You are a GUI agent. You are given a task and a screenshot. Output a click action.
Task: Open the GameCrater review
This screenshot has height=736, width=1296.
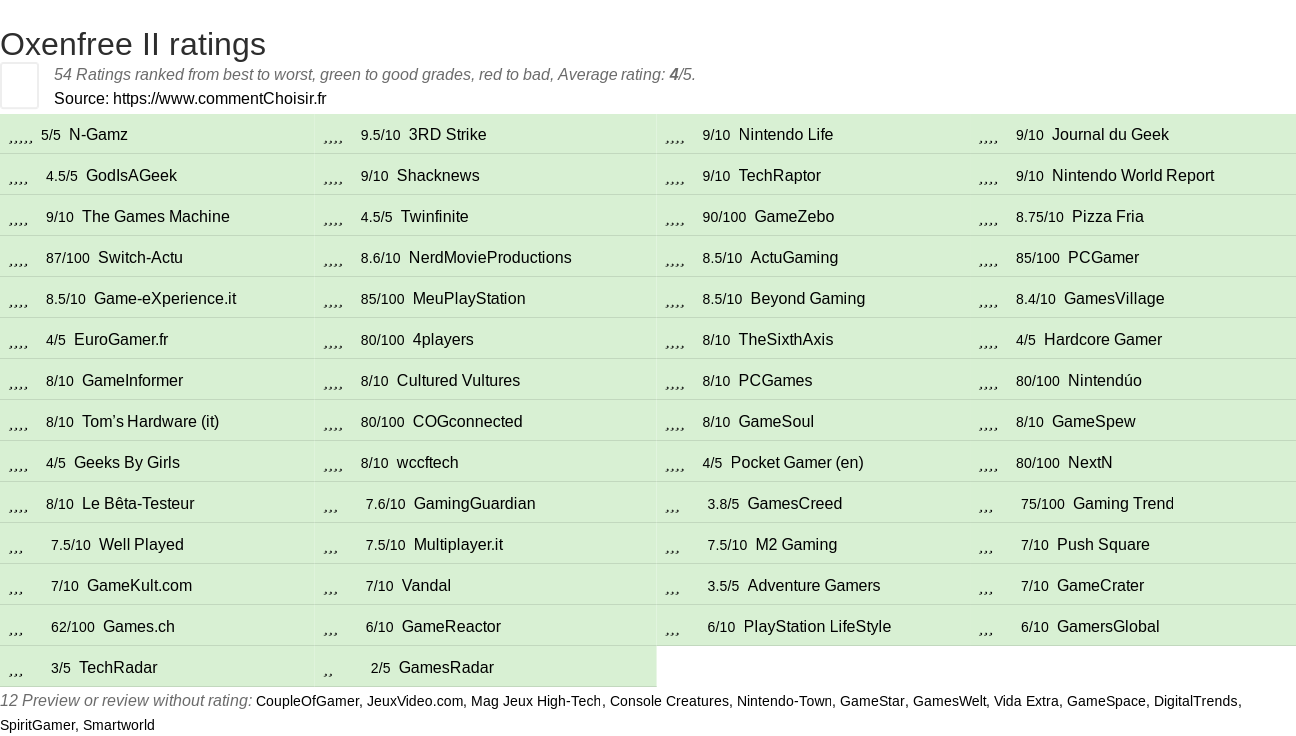click(1100, 585)
